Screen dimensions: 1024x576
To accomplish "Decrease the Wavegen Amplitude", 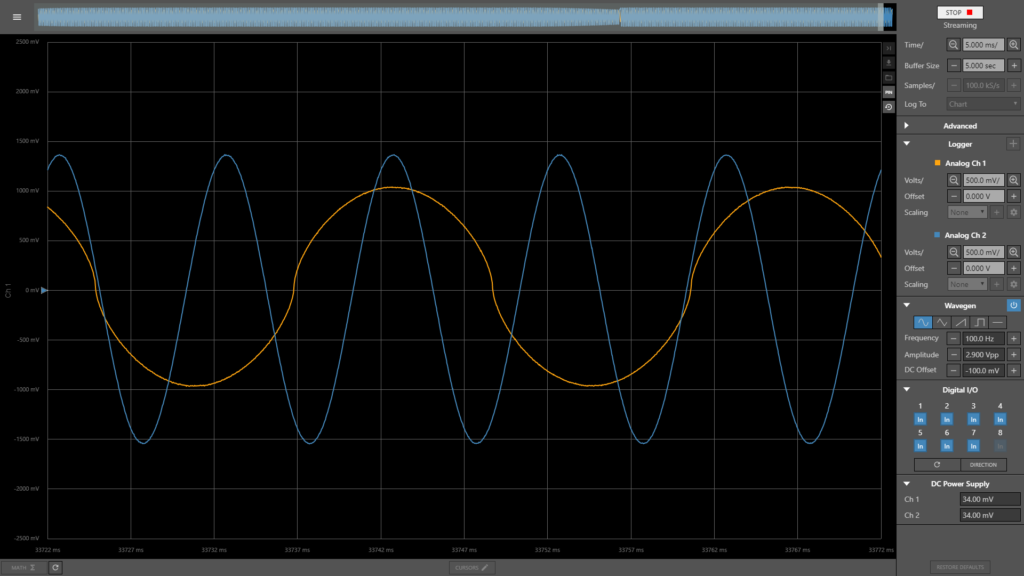I will tap(953, 355).
